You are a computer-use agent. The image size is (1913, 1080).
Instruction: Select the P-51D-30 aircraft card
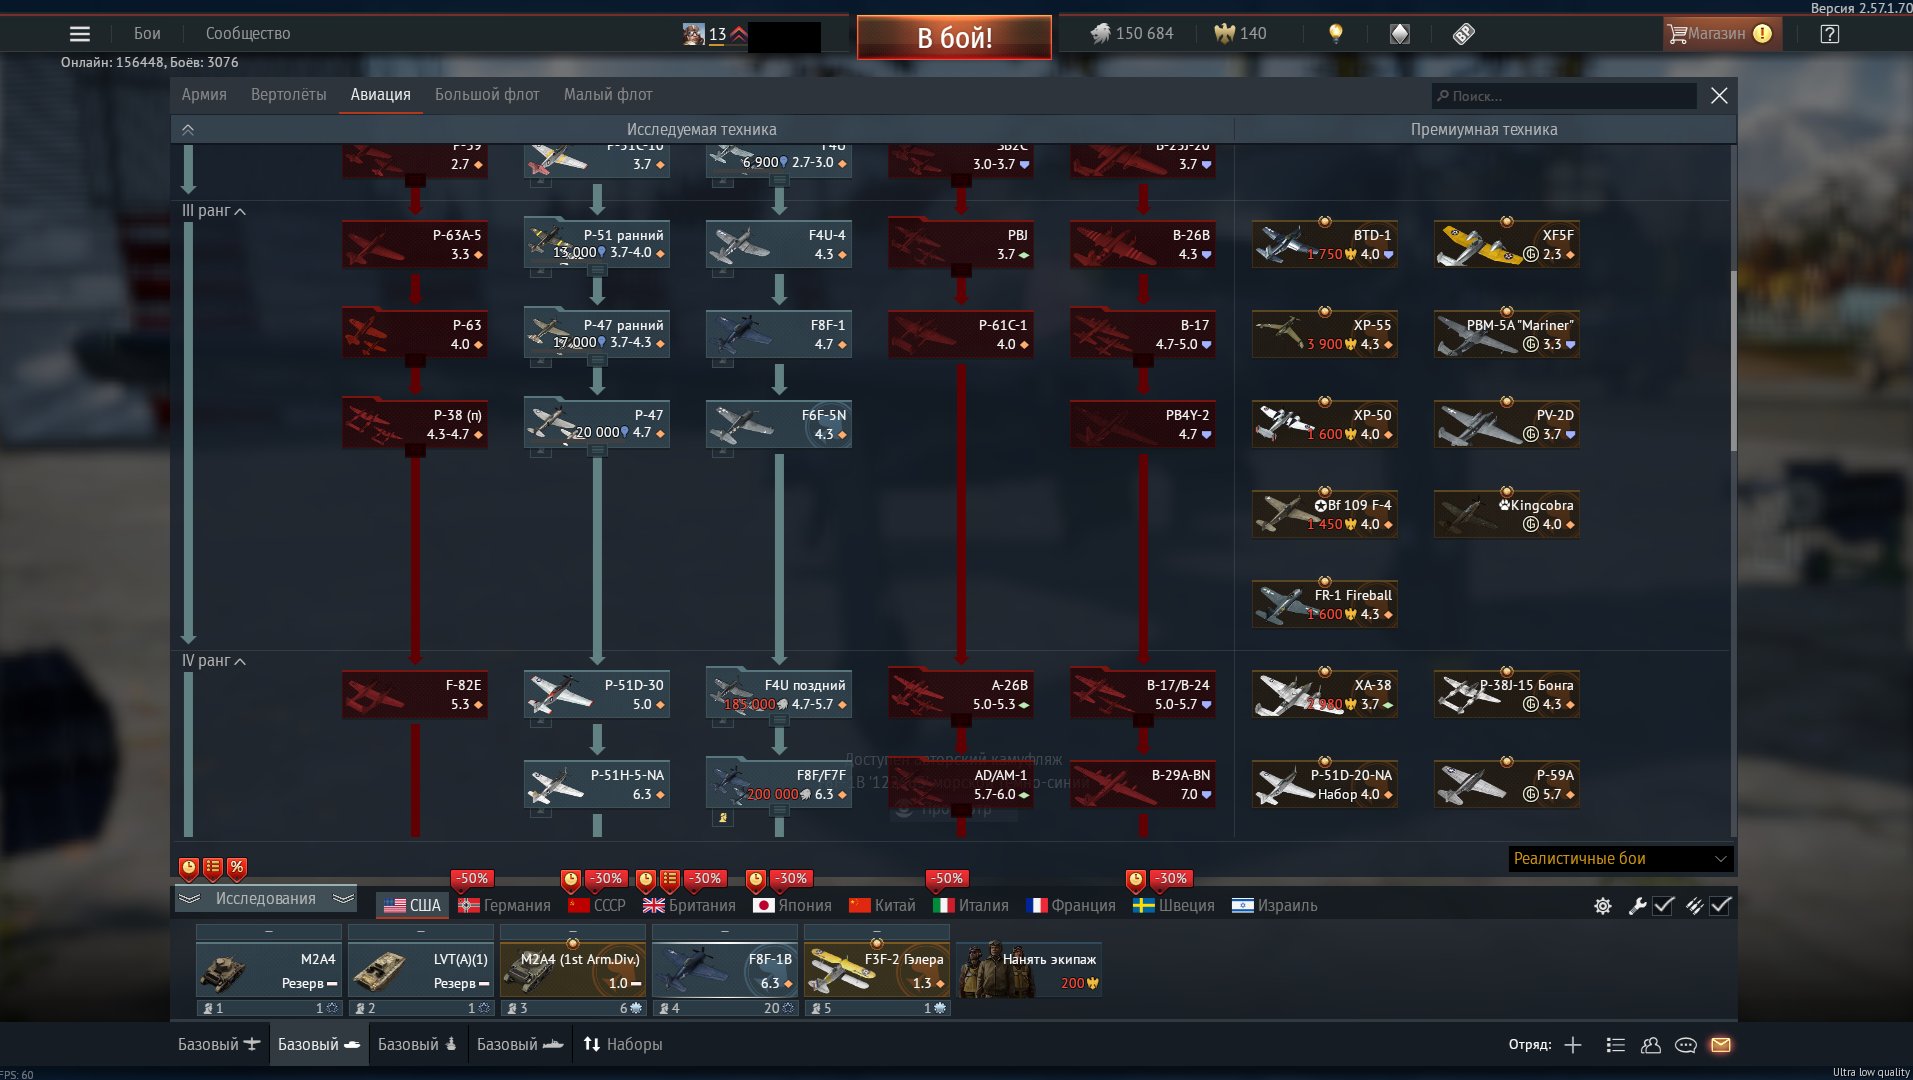pos(597,695)
